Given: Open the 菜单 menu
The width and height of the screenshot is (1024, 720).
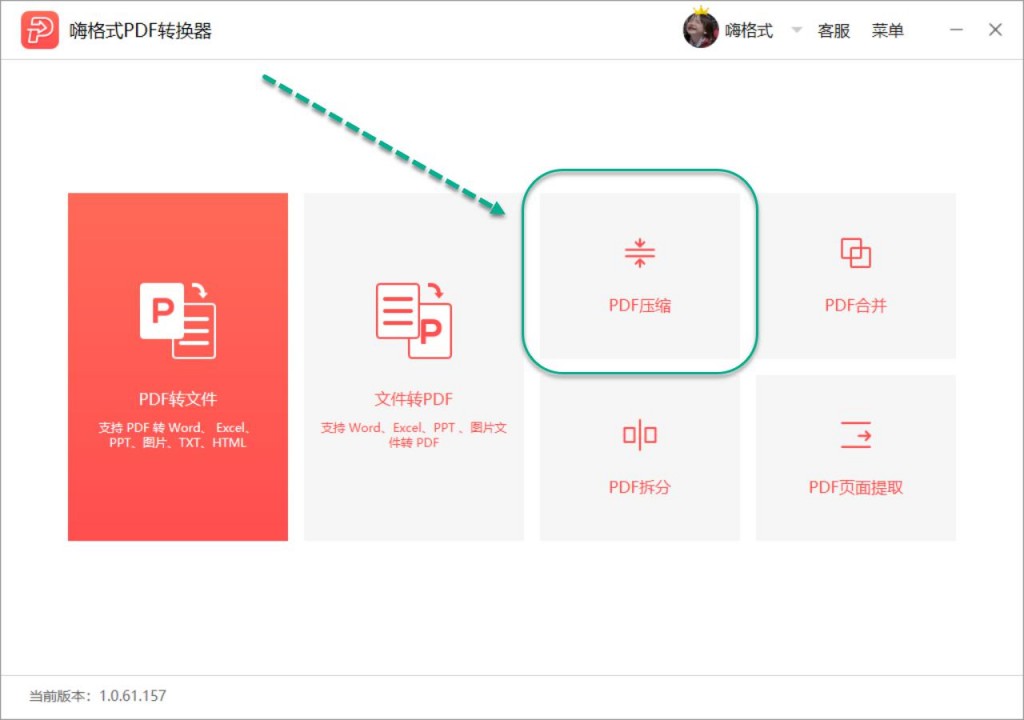Looking at the screenshot, I should click(x=888, y=31).
